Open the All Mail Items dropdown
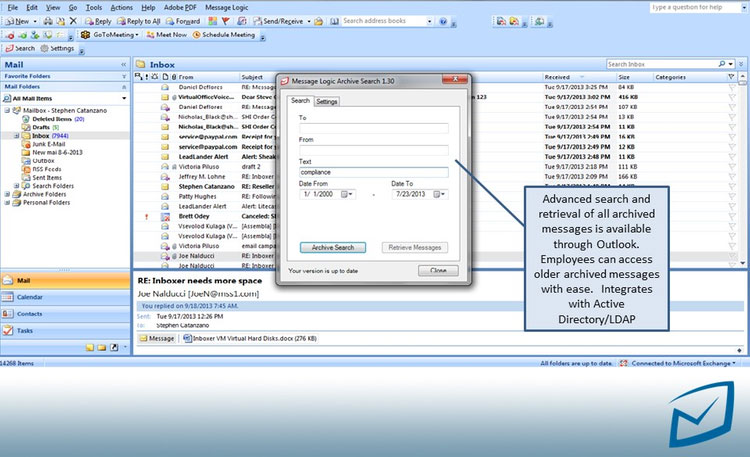Viewport: 750px width, 457px height. click(124, 98)
